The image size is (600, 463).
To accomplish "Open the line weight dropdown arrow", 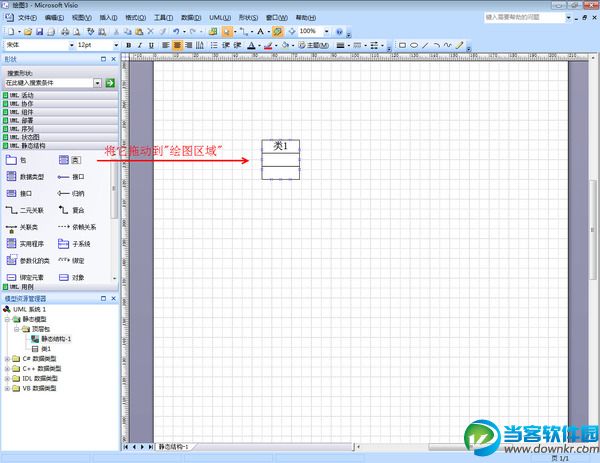I will click(x=349, y=45).
